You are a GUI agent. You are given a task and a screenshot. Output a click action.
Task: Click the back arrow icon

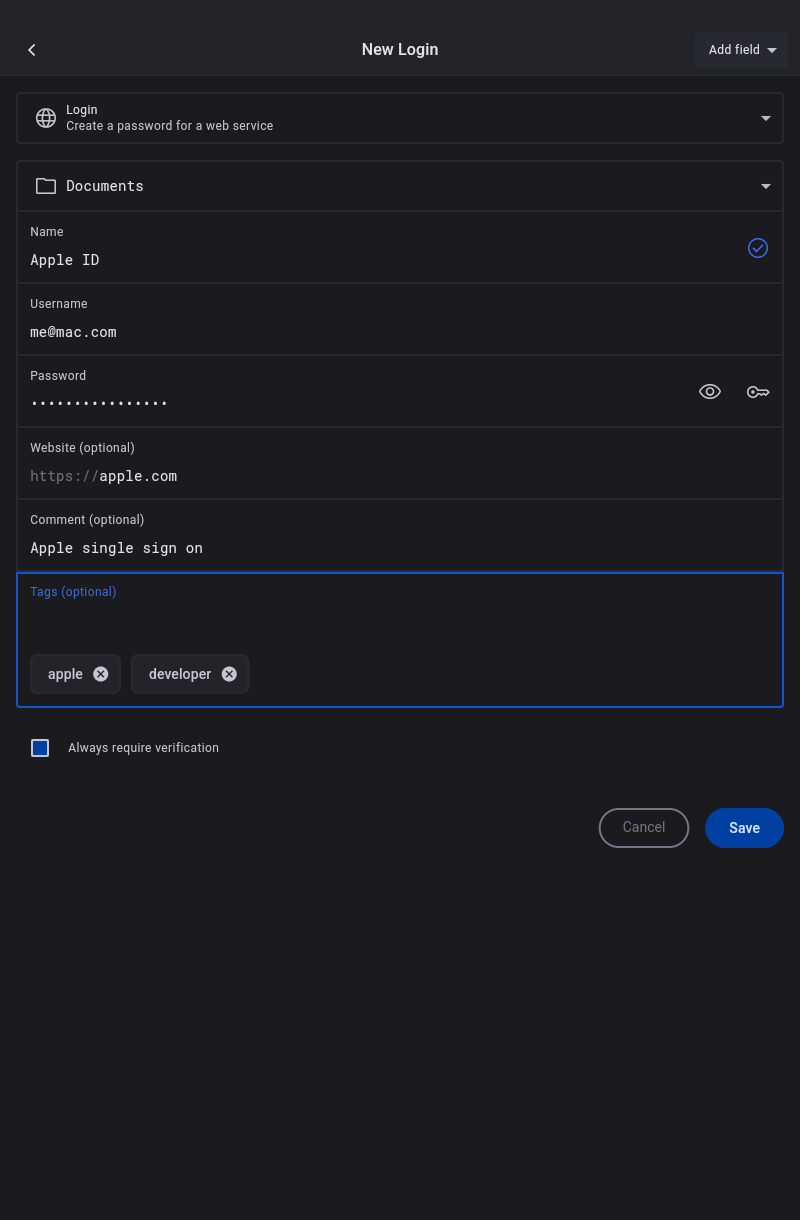click(x=32, y=50)
